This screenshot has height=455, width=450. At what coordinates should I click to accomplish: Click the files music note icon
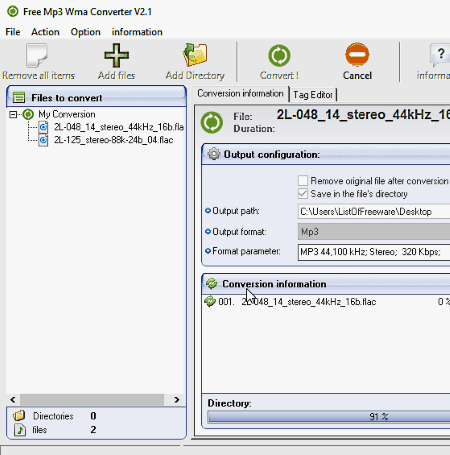(x=20, y=430)
